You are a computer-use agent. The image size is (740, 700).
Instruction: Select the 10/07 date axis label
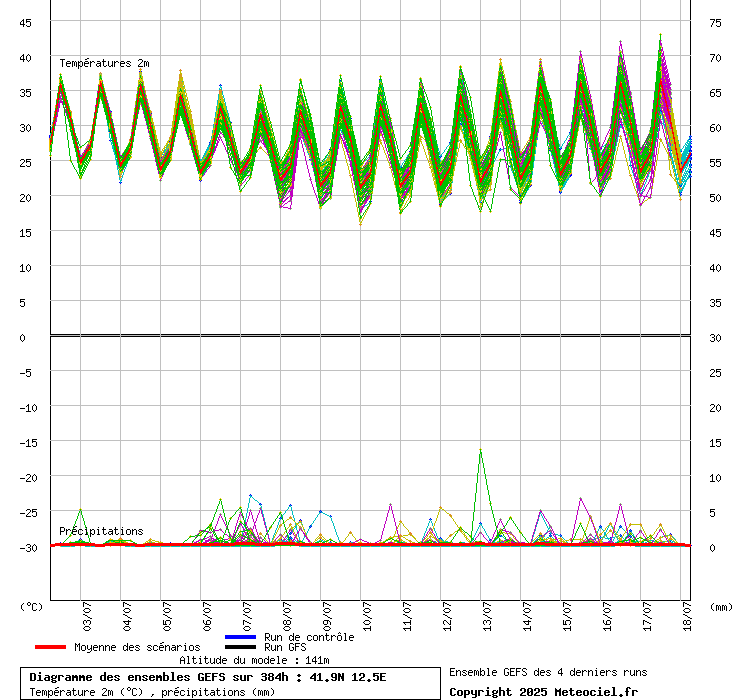(368, 616)
